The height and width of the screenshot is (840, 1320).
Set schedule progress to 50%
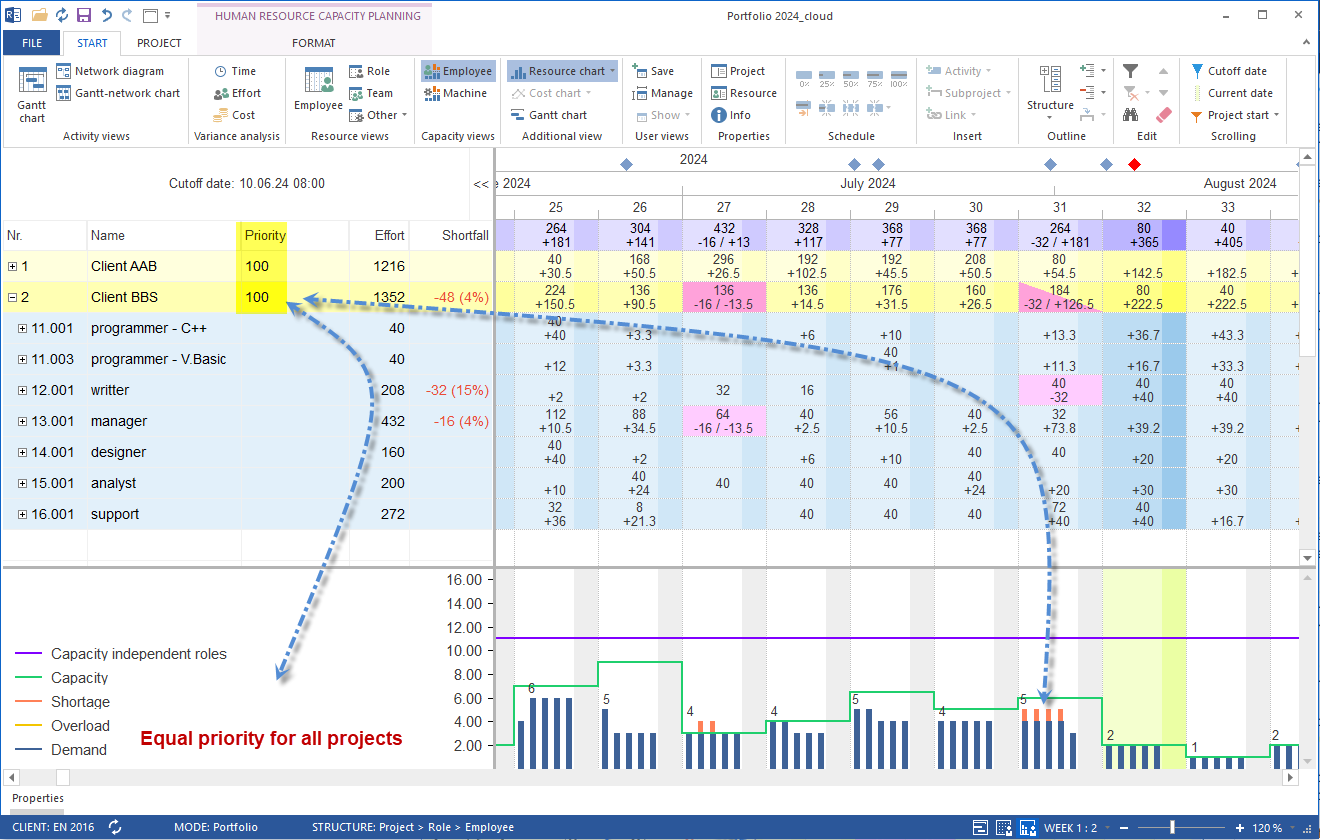(x=851, y=78)
